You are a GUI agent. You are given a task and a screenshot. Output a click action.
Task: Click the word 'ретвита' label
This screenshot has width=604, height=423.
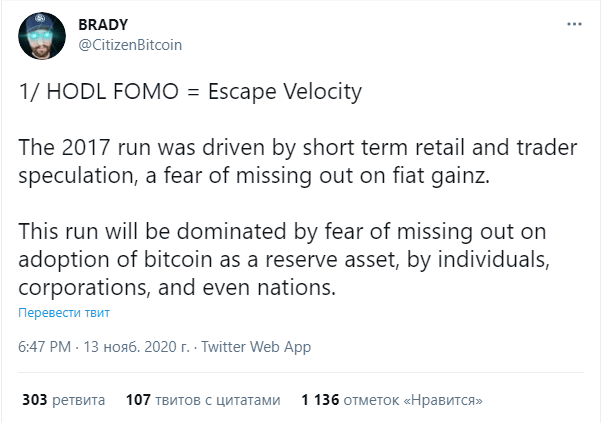pos(79,400)
